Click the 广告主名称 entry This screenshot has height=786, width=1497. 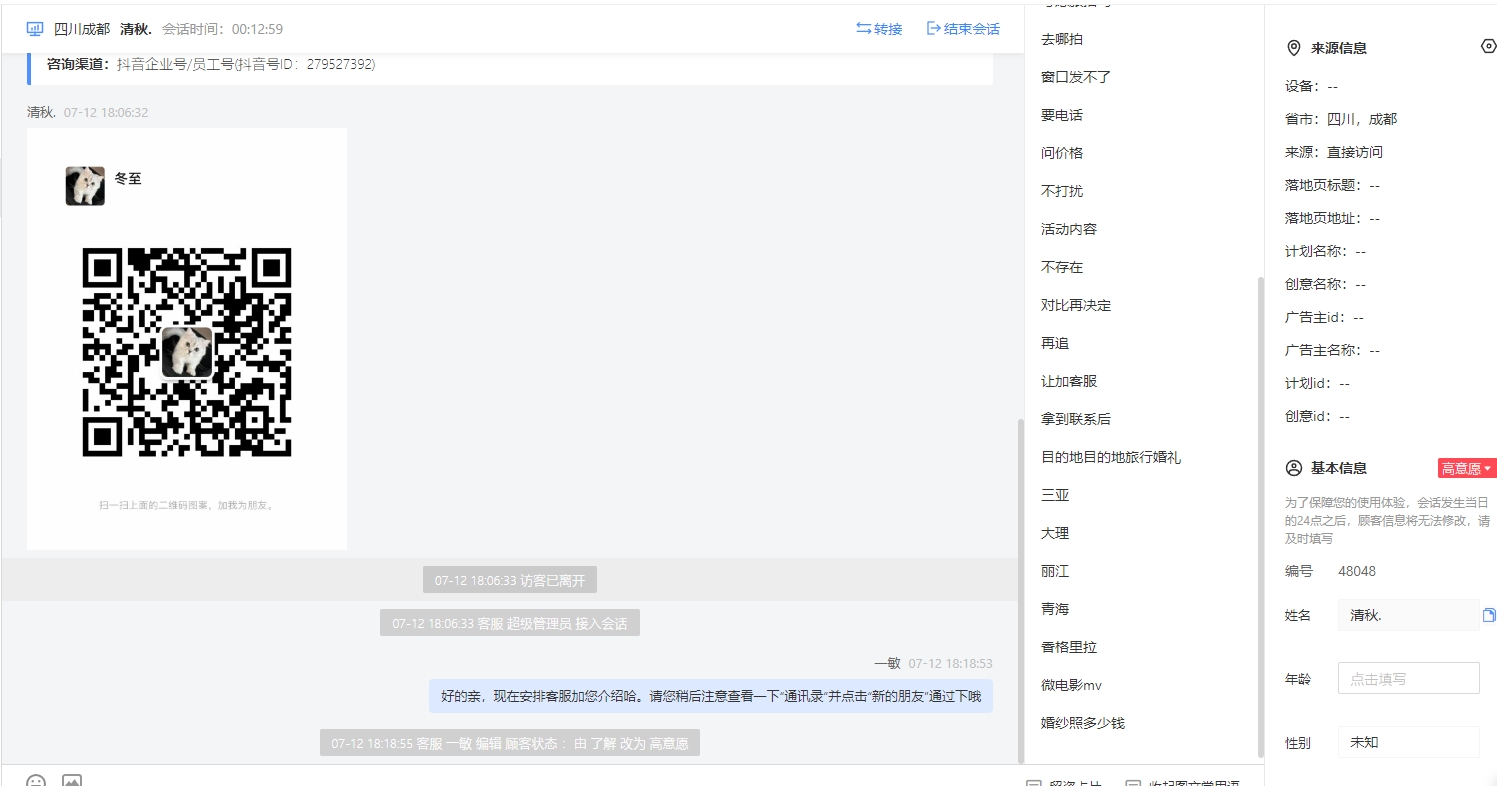click(1333, 350)
